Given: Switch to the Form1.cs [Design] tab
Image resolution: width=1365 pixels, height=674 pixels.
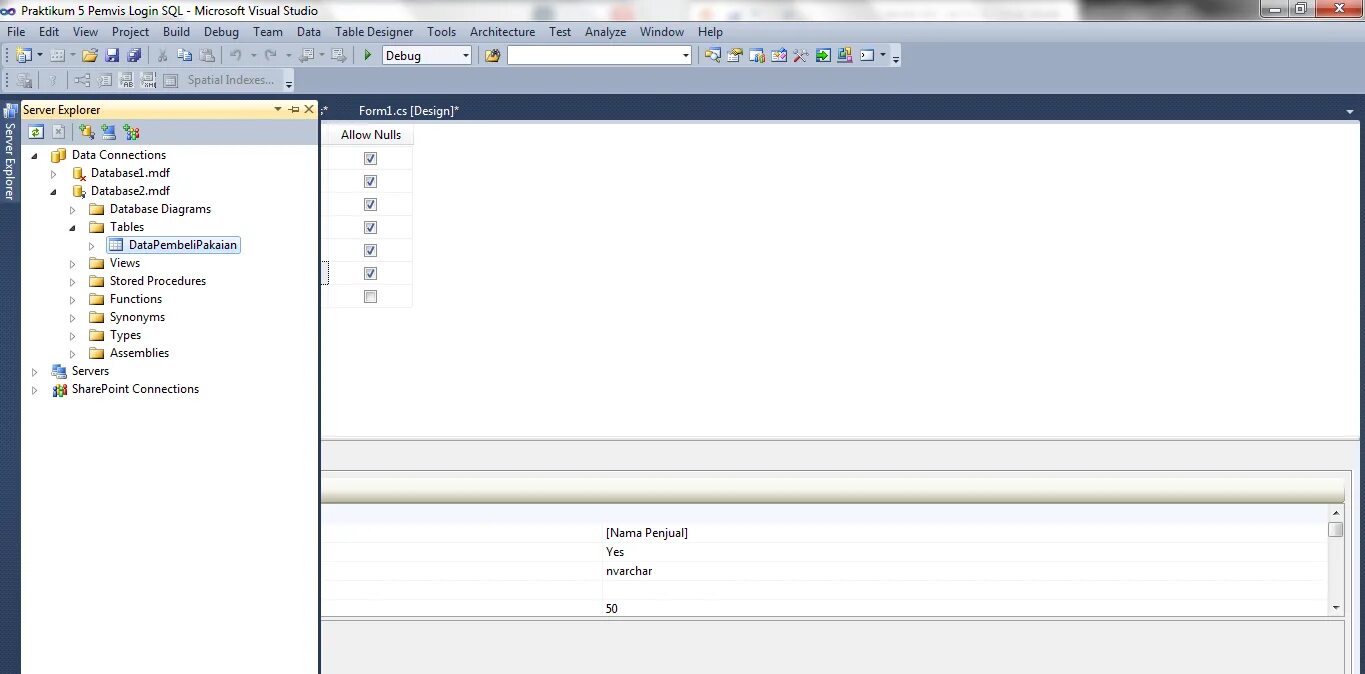Looking at the screenshot, I should pyautogui.click(x=409, y=111).
